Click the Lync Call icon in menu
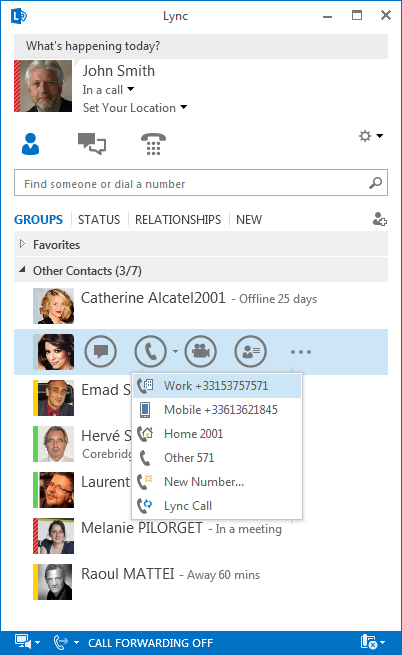This screenshot has height=655, width=402. point(145,505)
